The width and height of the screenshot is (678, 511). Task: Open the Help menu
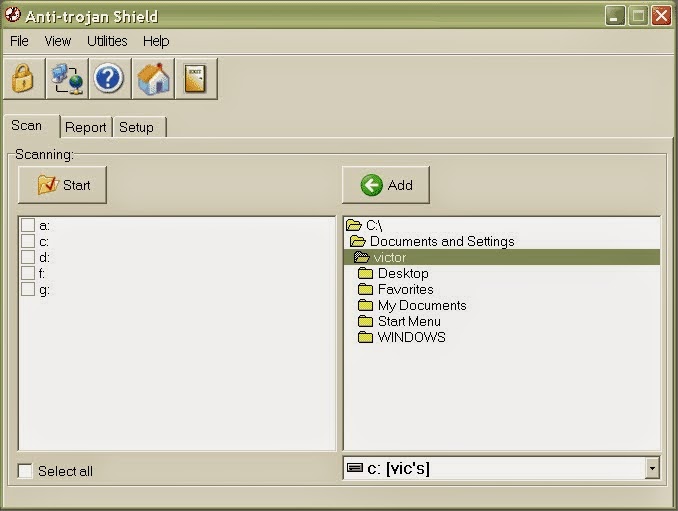[156, 41]
